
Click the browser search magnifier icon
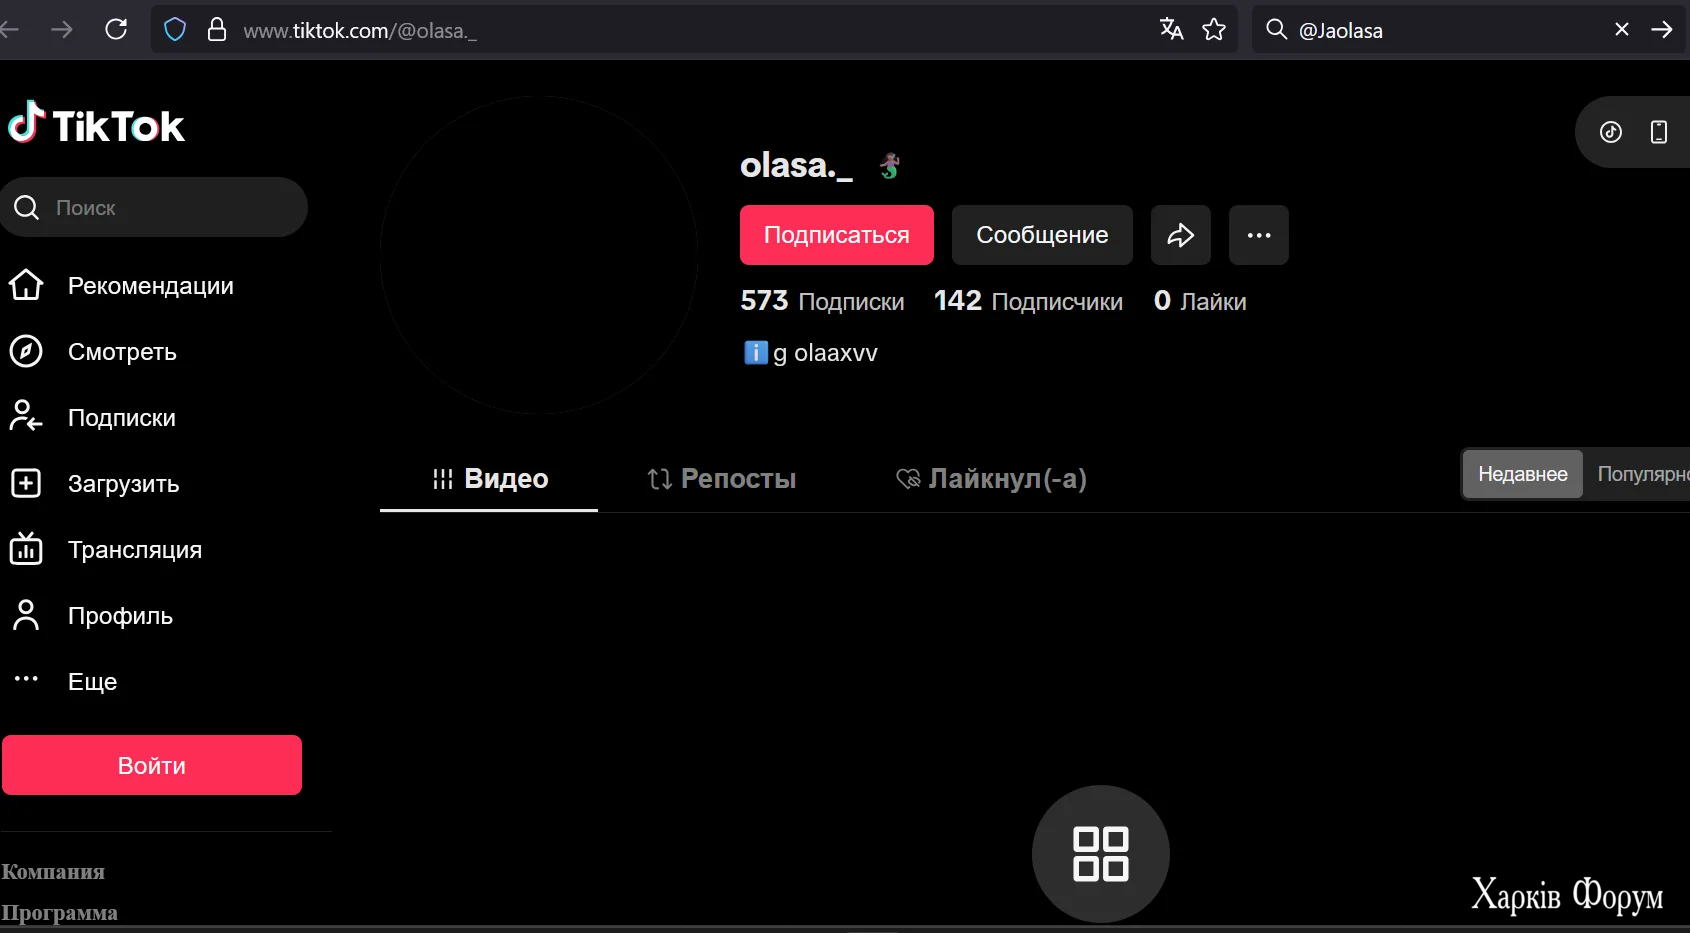pyautogui.click(x=1276, y=29)
